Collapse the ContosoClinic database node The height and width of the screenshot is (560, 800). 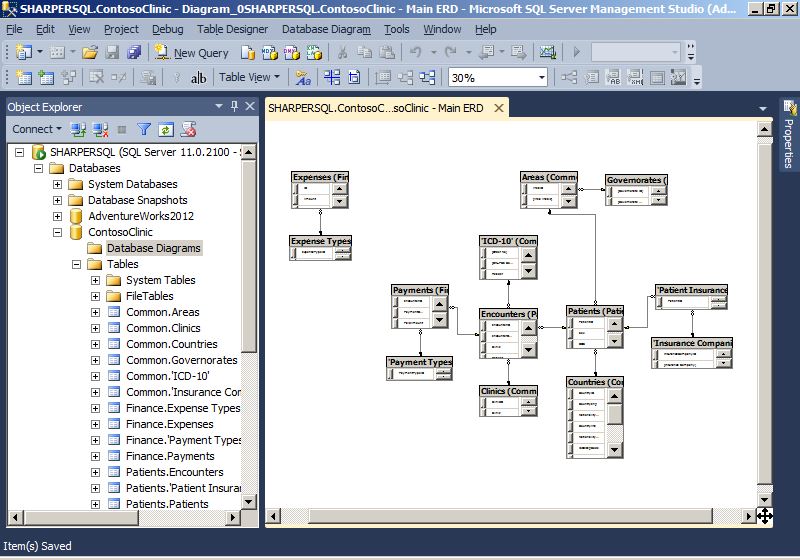(58, 232)
